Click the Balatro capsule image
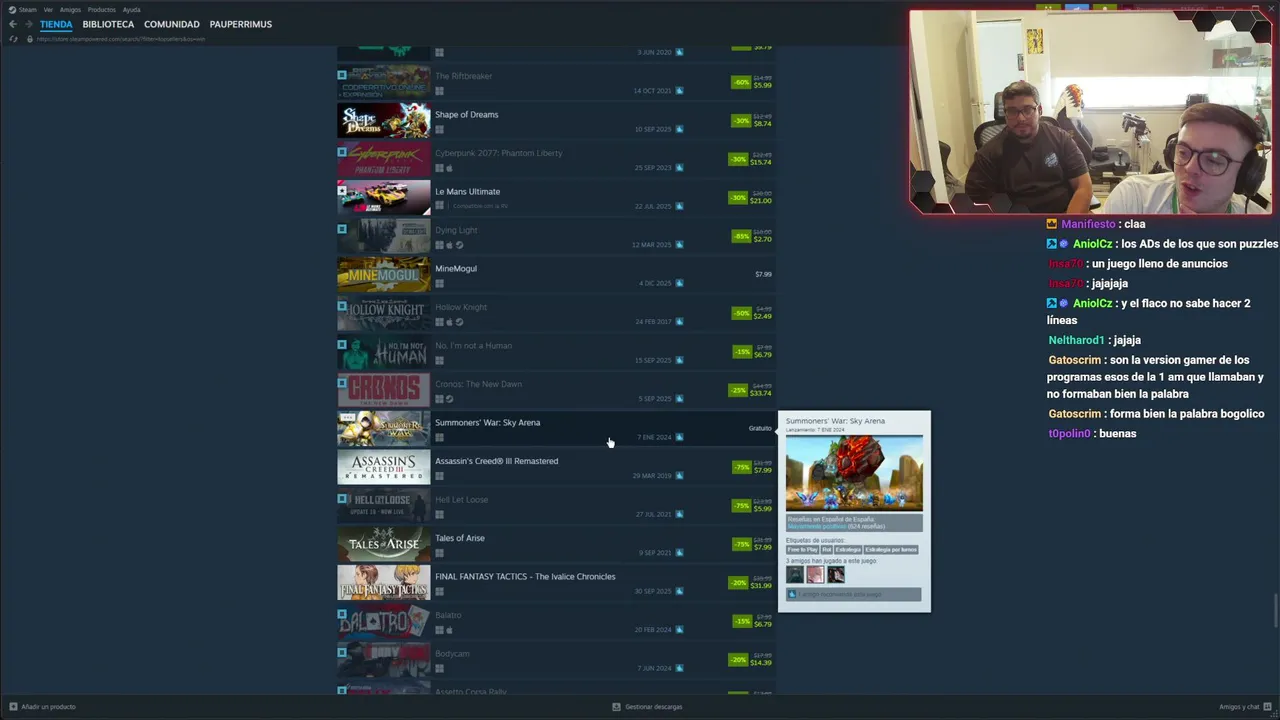The height and width of the screenshot is (720, 1280). (383, 622)
